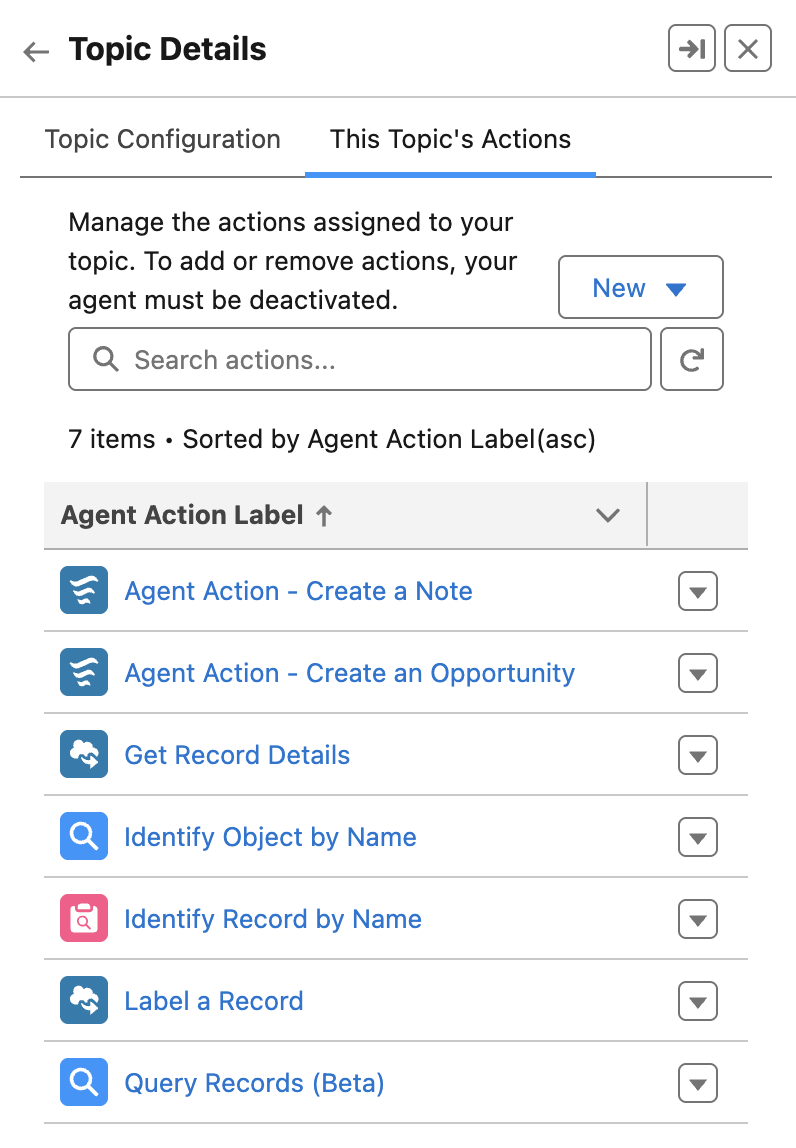Open row menu for Create an Opportunity

pyautogui.click(x=698, y=673)
